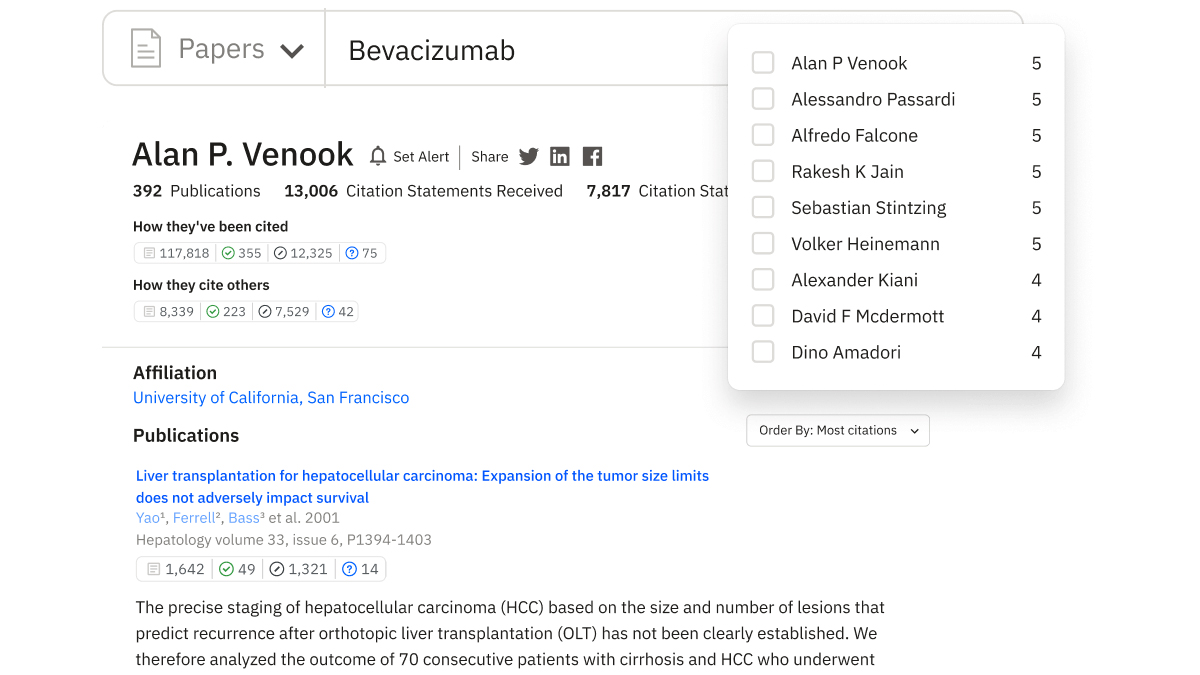1200x675 pixels.
Task: Click author link Ferrell
Action: click(x=195, y=518)
